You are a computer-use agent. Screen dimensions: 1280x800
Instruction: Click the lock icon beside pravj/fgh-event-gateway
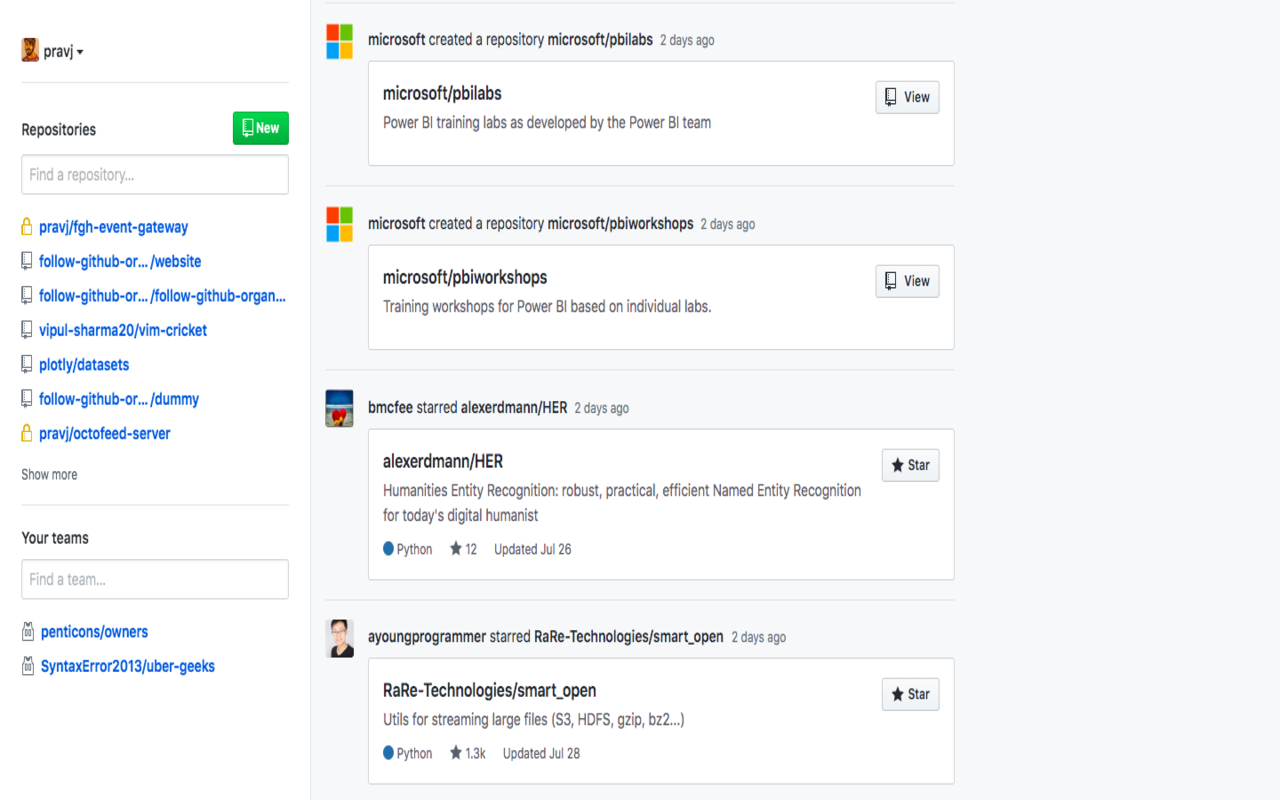[x=27, y=227]
